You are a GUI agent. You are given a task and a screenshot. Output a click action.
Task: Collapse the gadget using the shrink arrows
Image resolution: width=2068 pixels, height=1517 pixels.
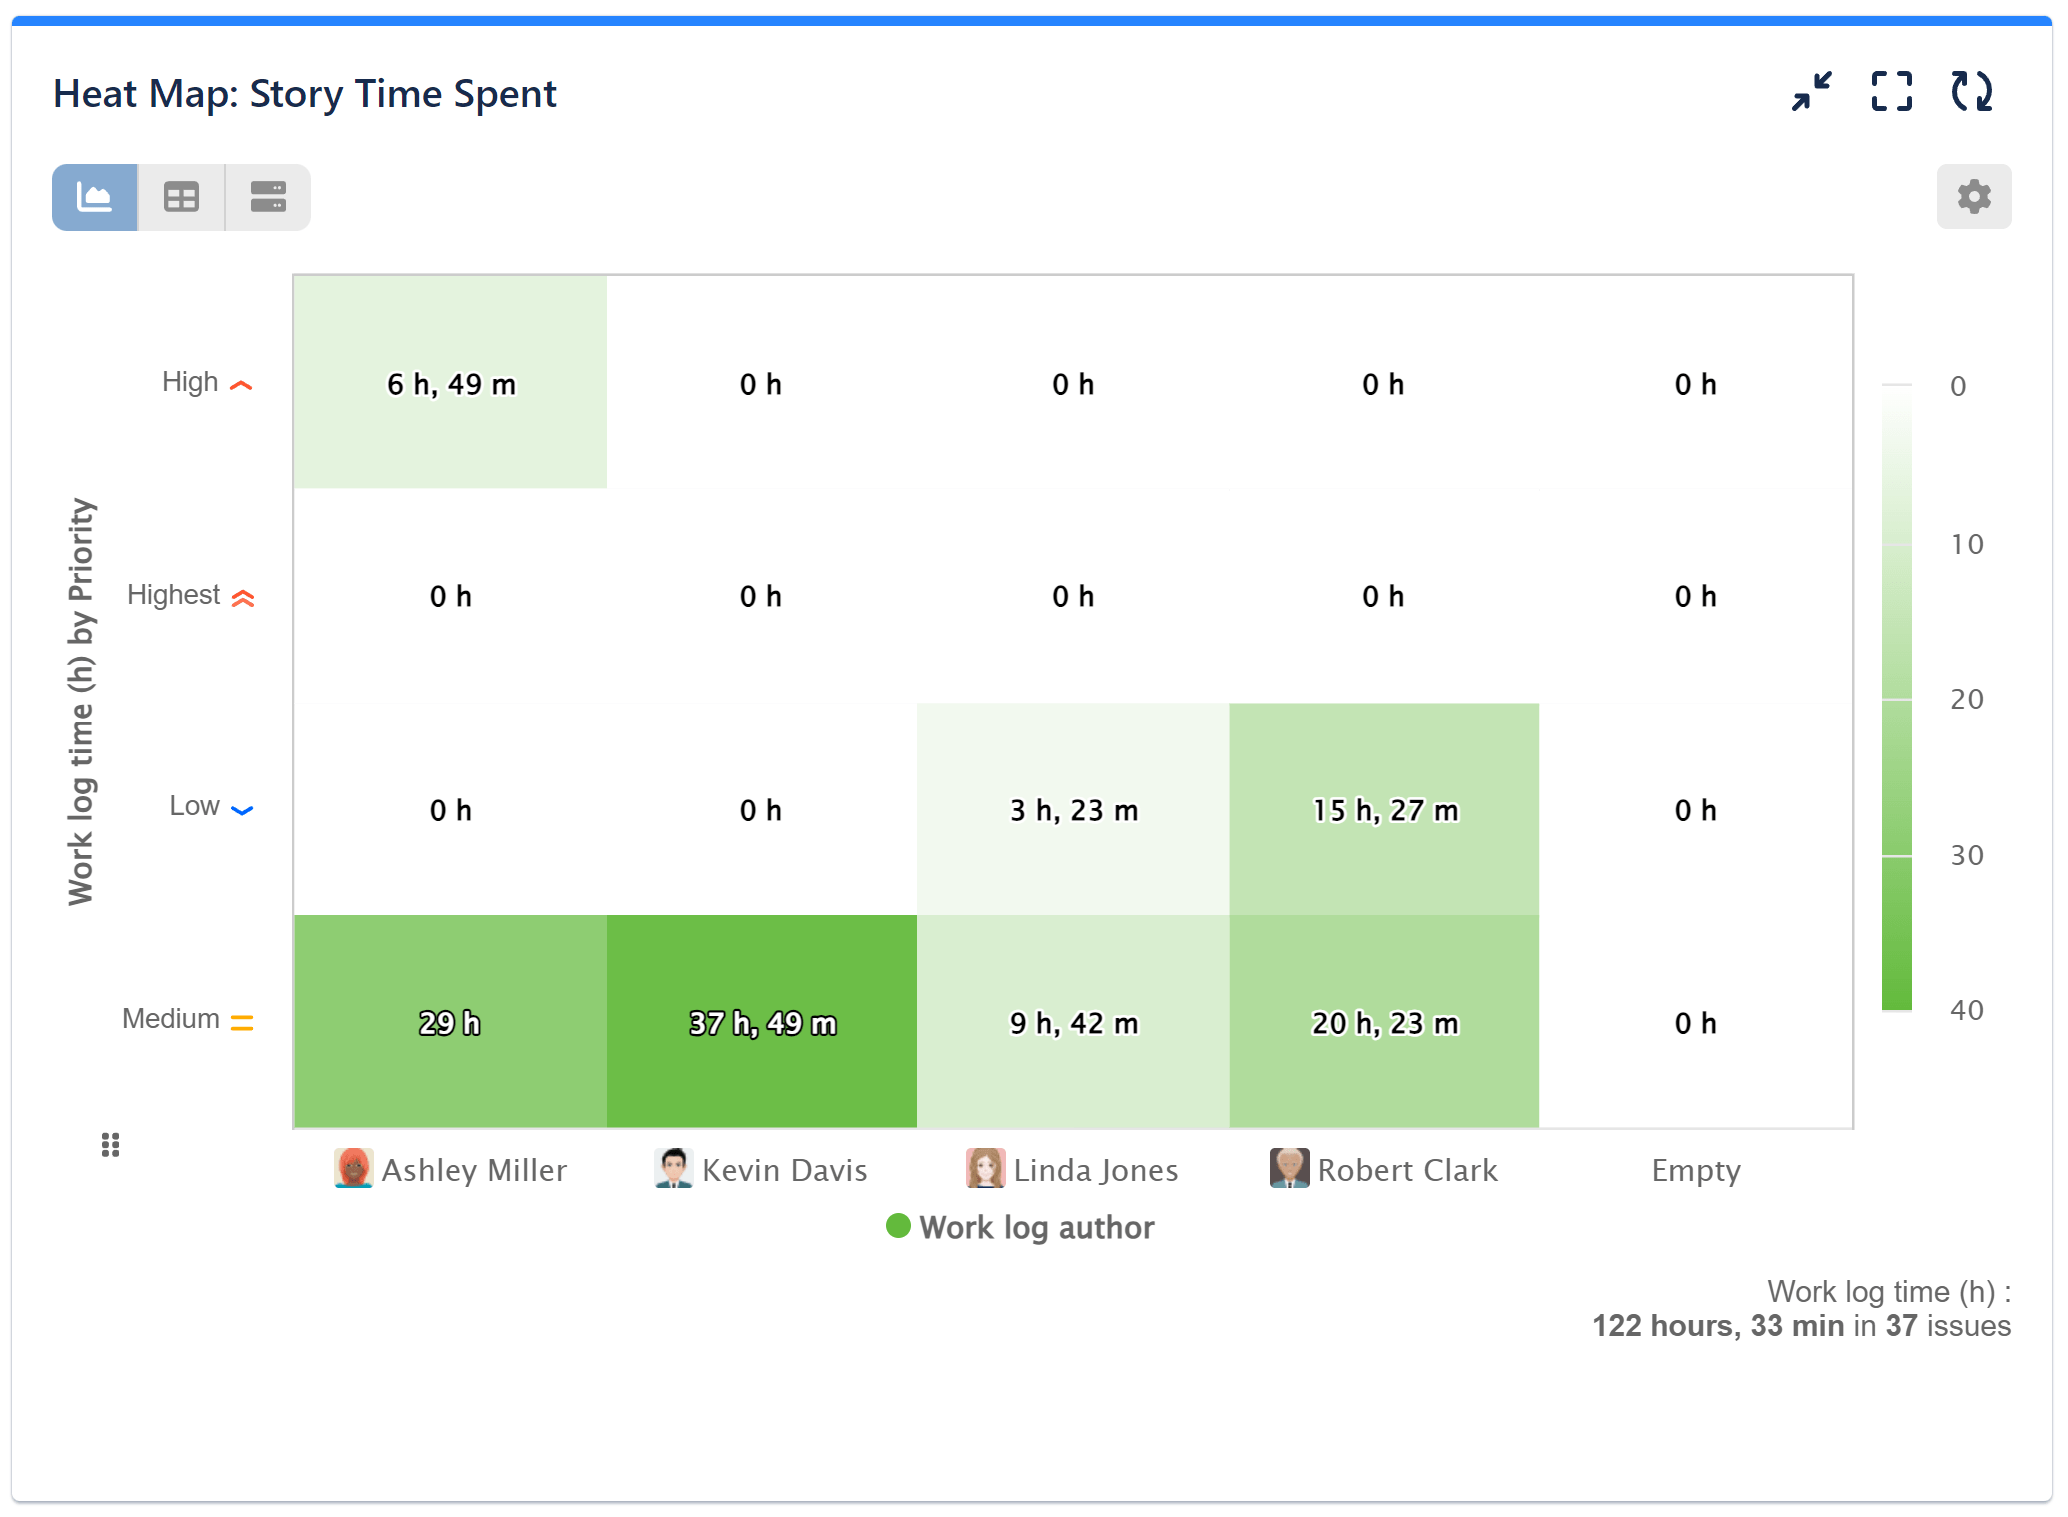(1812, 91)
